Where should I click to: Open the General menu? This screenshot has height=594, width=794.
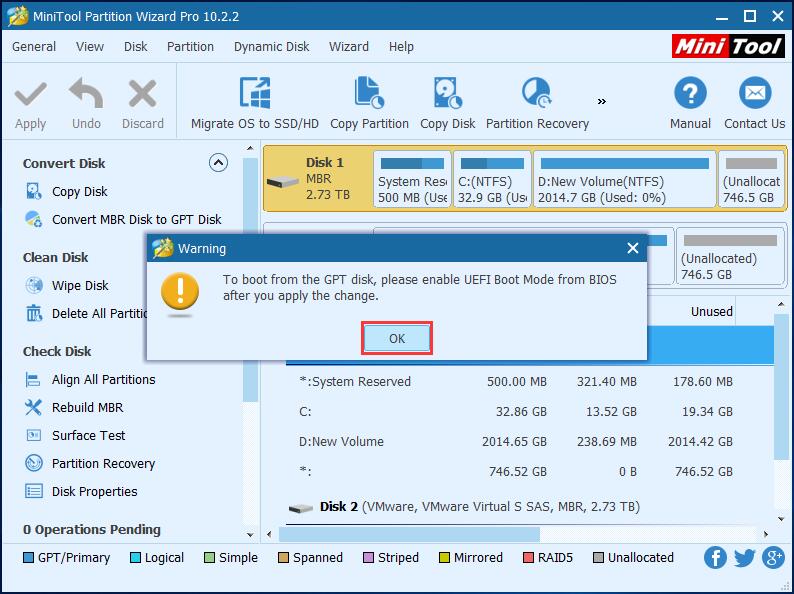34,47
